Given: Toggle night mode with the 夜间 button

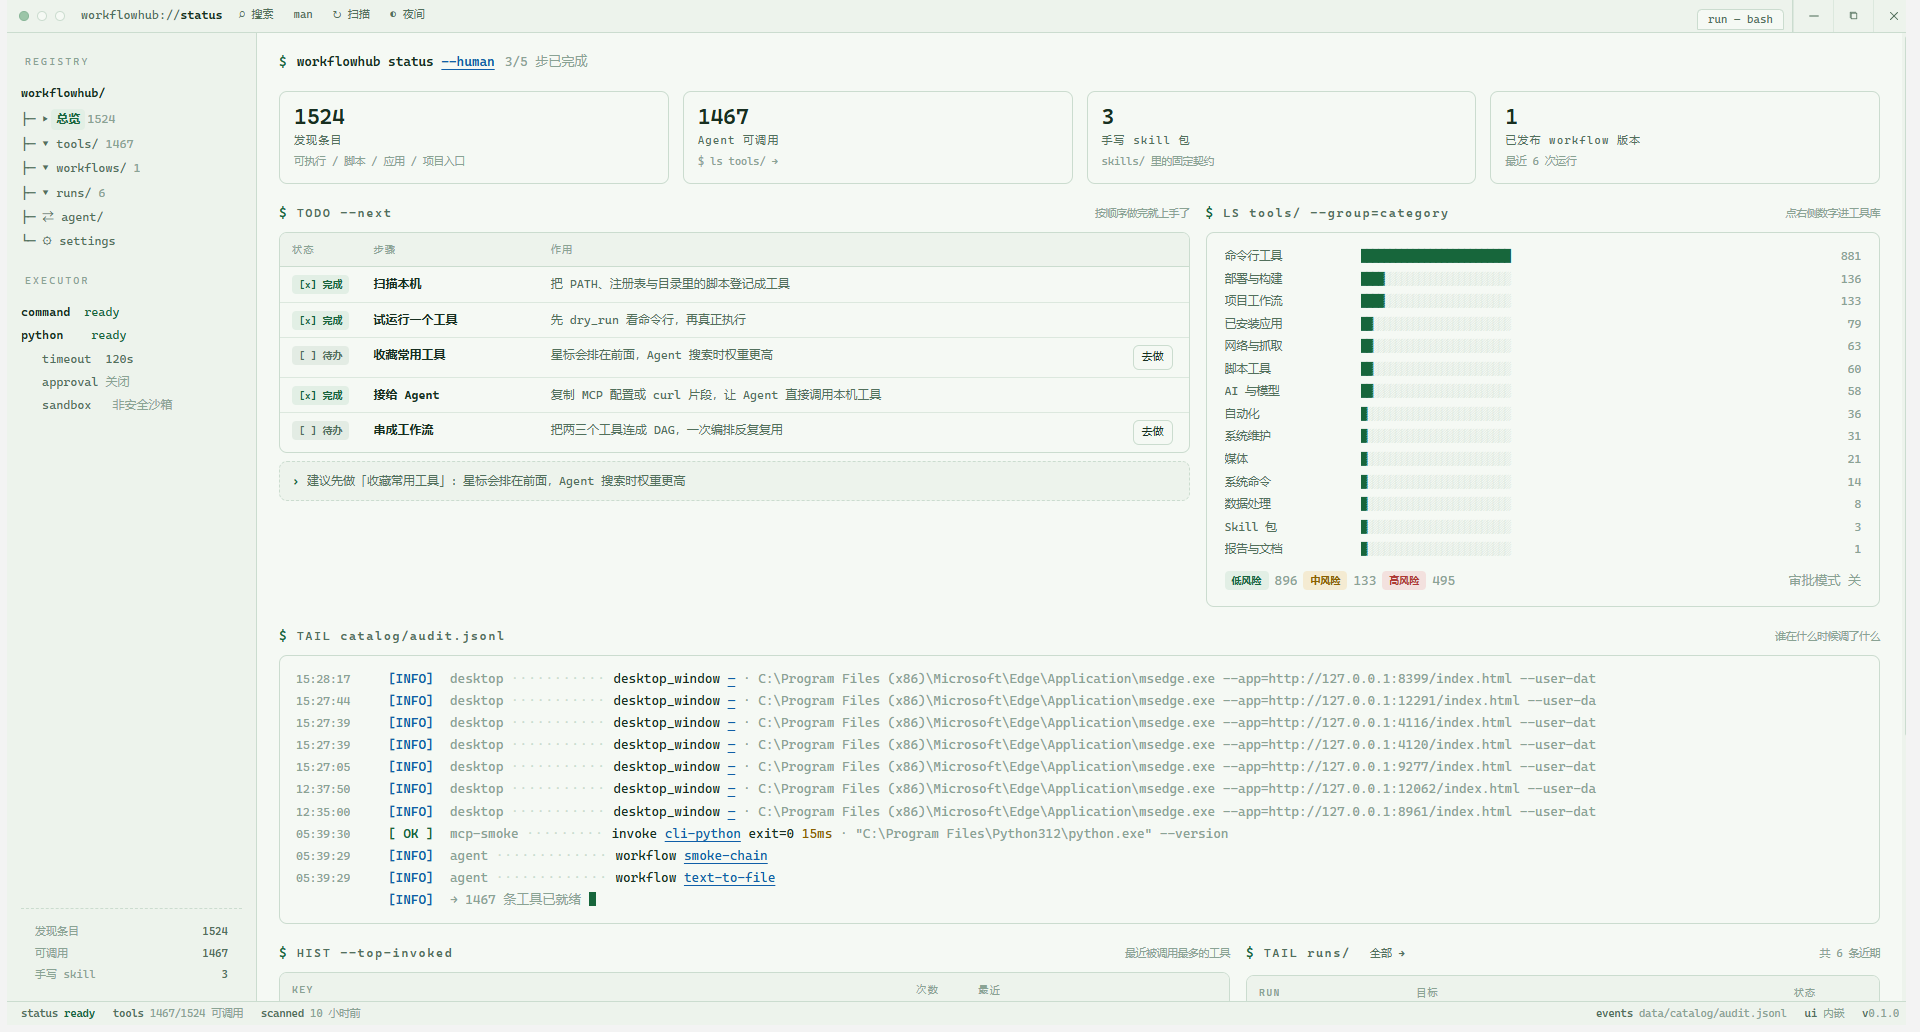Looking at the screenshot, I should coord(407,15).
